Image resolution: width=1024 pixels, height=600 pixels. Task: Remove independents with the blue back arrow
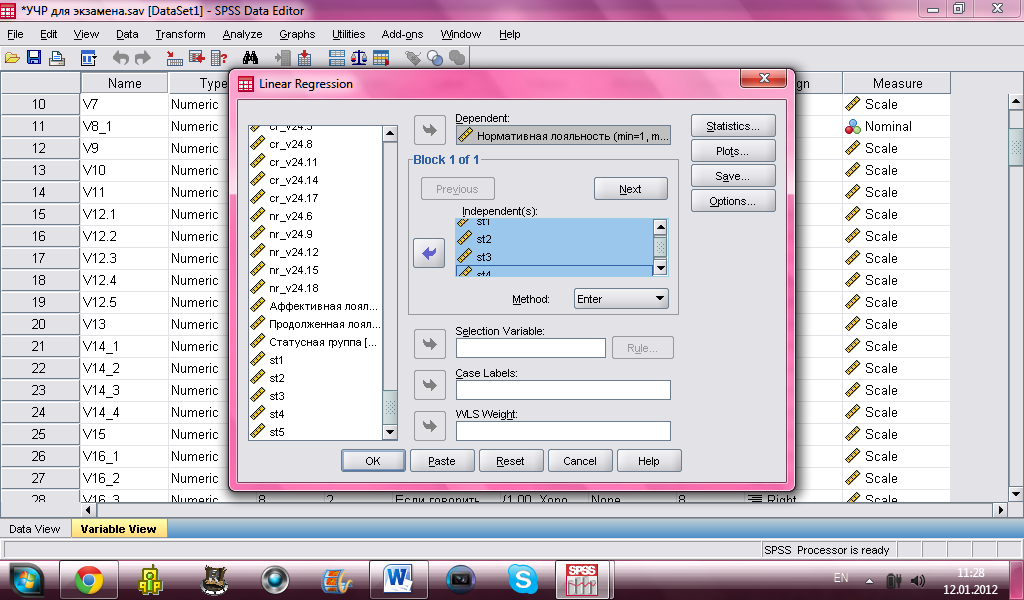click(x=429, y=253)
